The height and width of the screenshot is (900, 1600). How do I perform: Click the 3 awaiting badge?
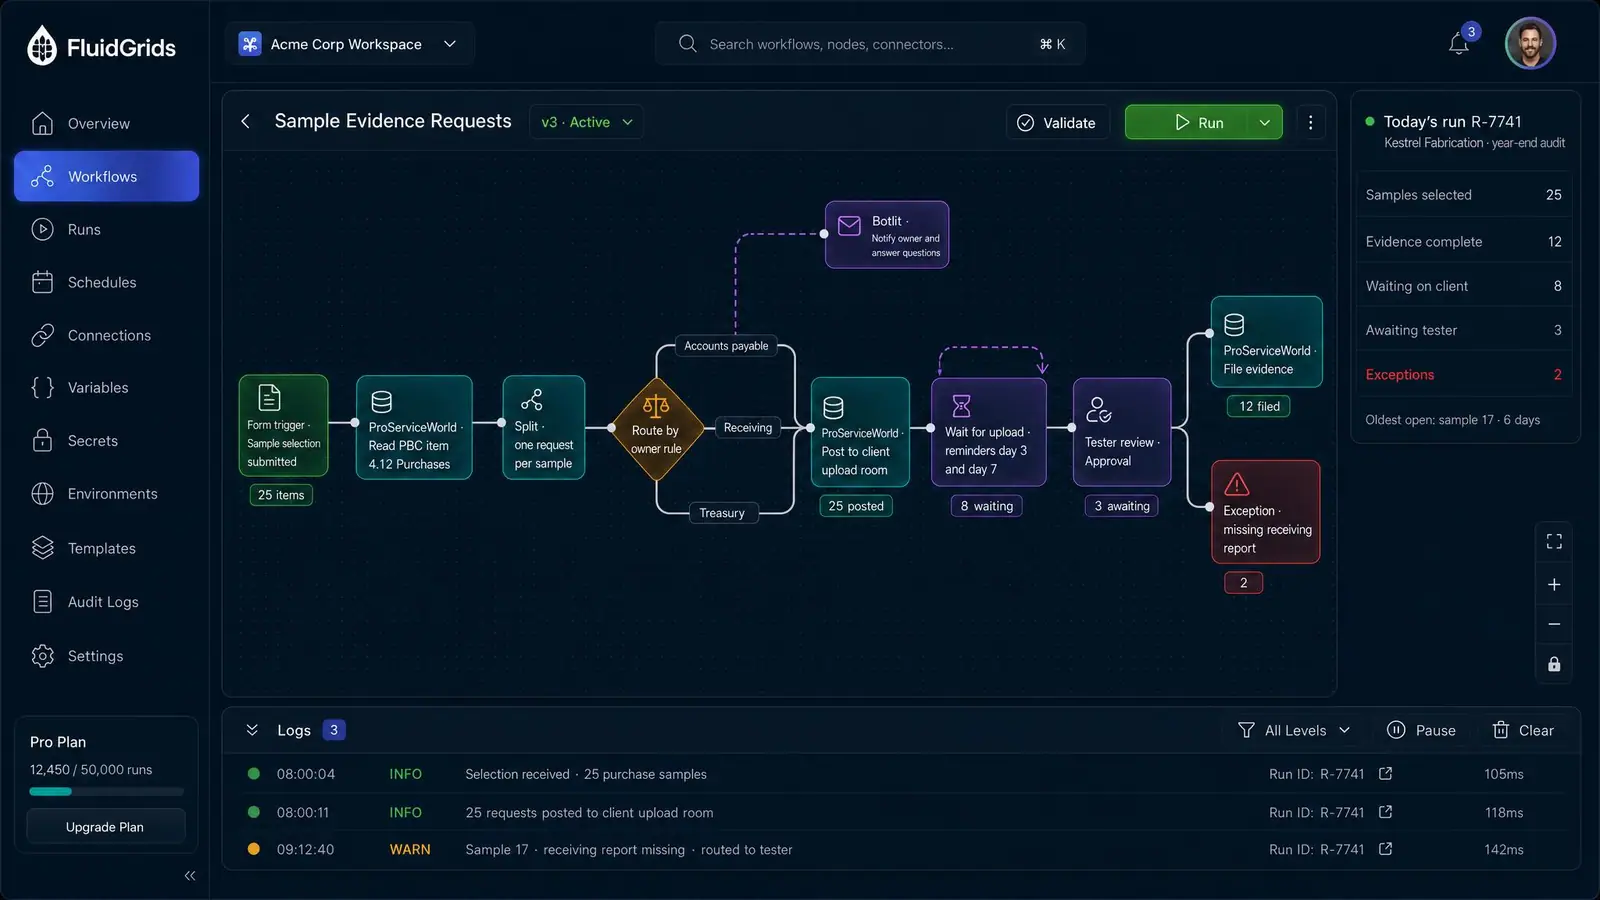coord(1122,506)
